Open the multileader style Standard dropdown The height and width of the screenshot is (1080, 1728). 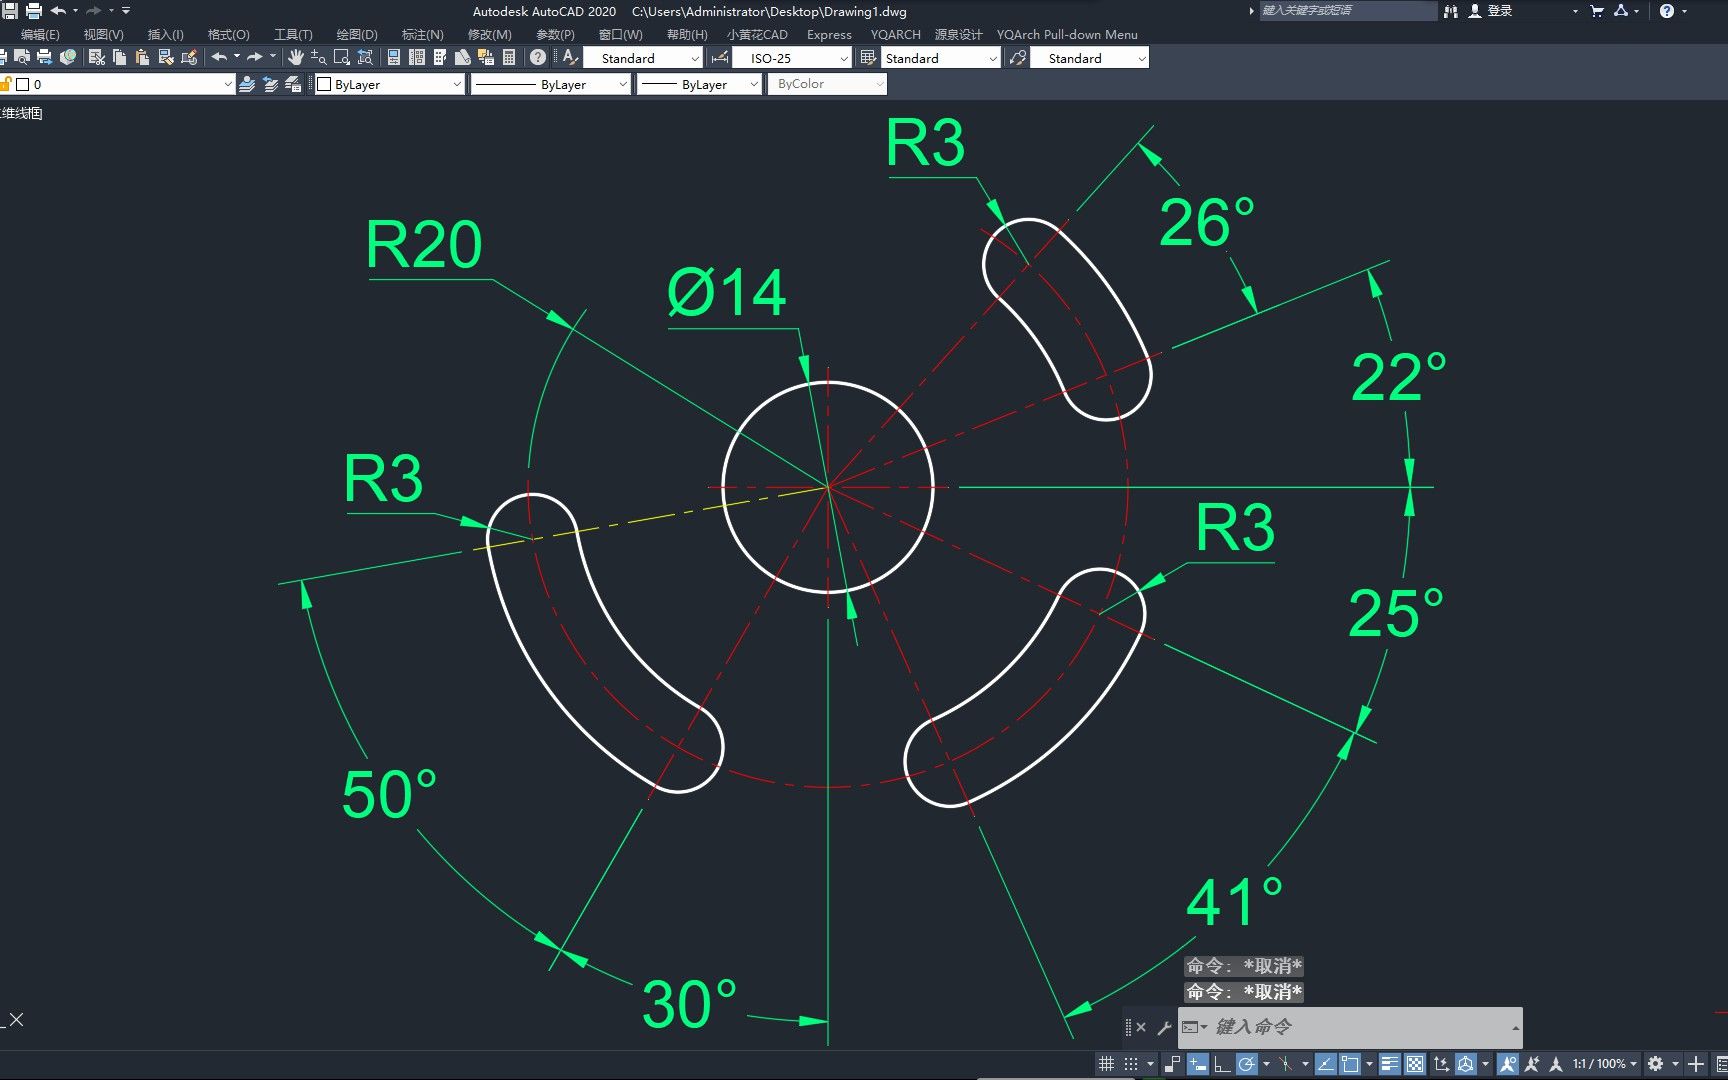pyautogui.click(x=1090, y=58)
